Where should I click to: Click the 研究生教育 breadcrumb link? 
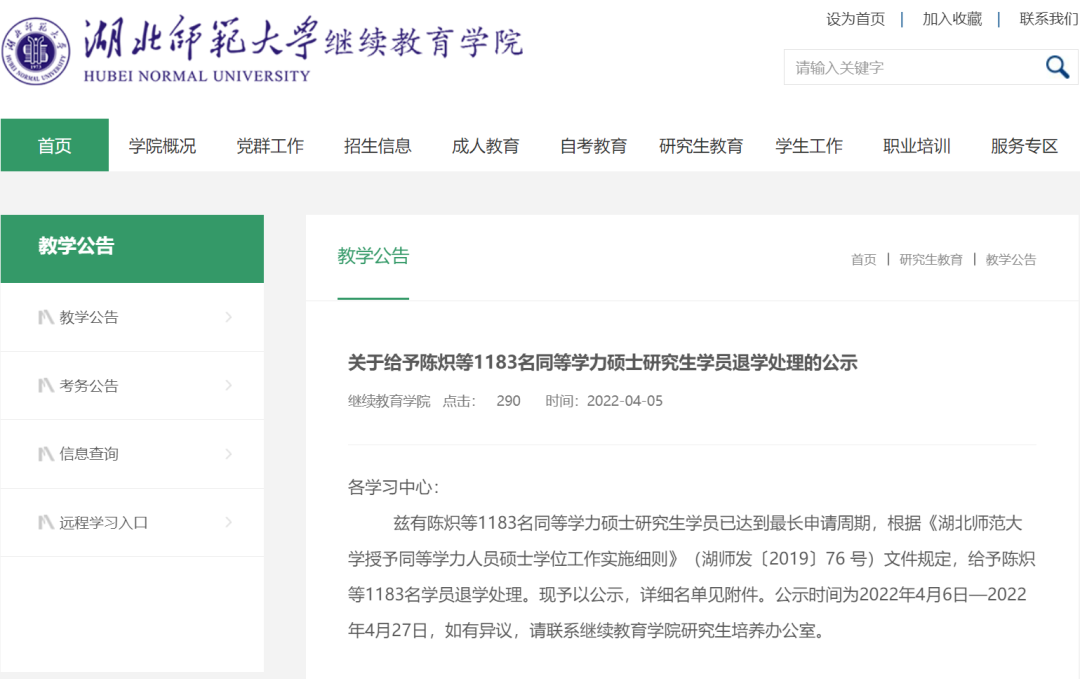click(x=931, y=260)
